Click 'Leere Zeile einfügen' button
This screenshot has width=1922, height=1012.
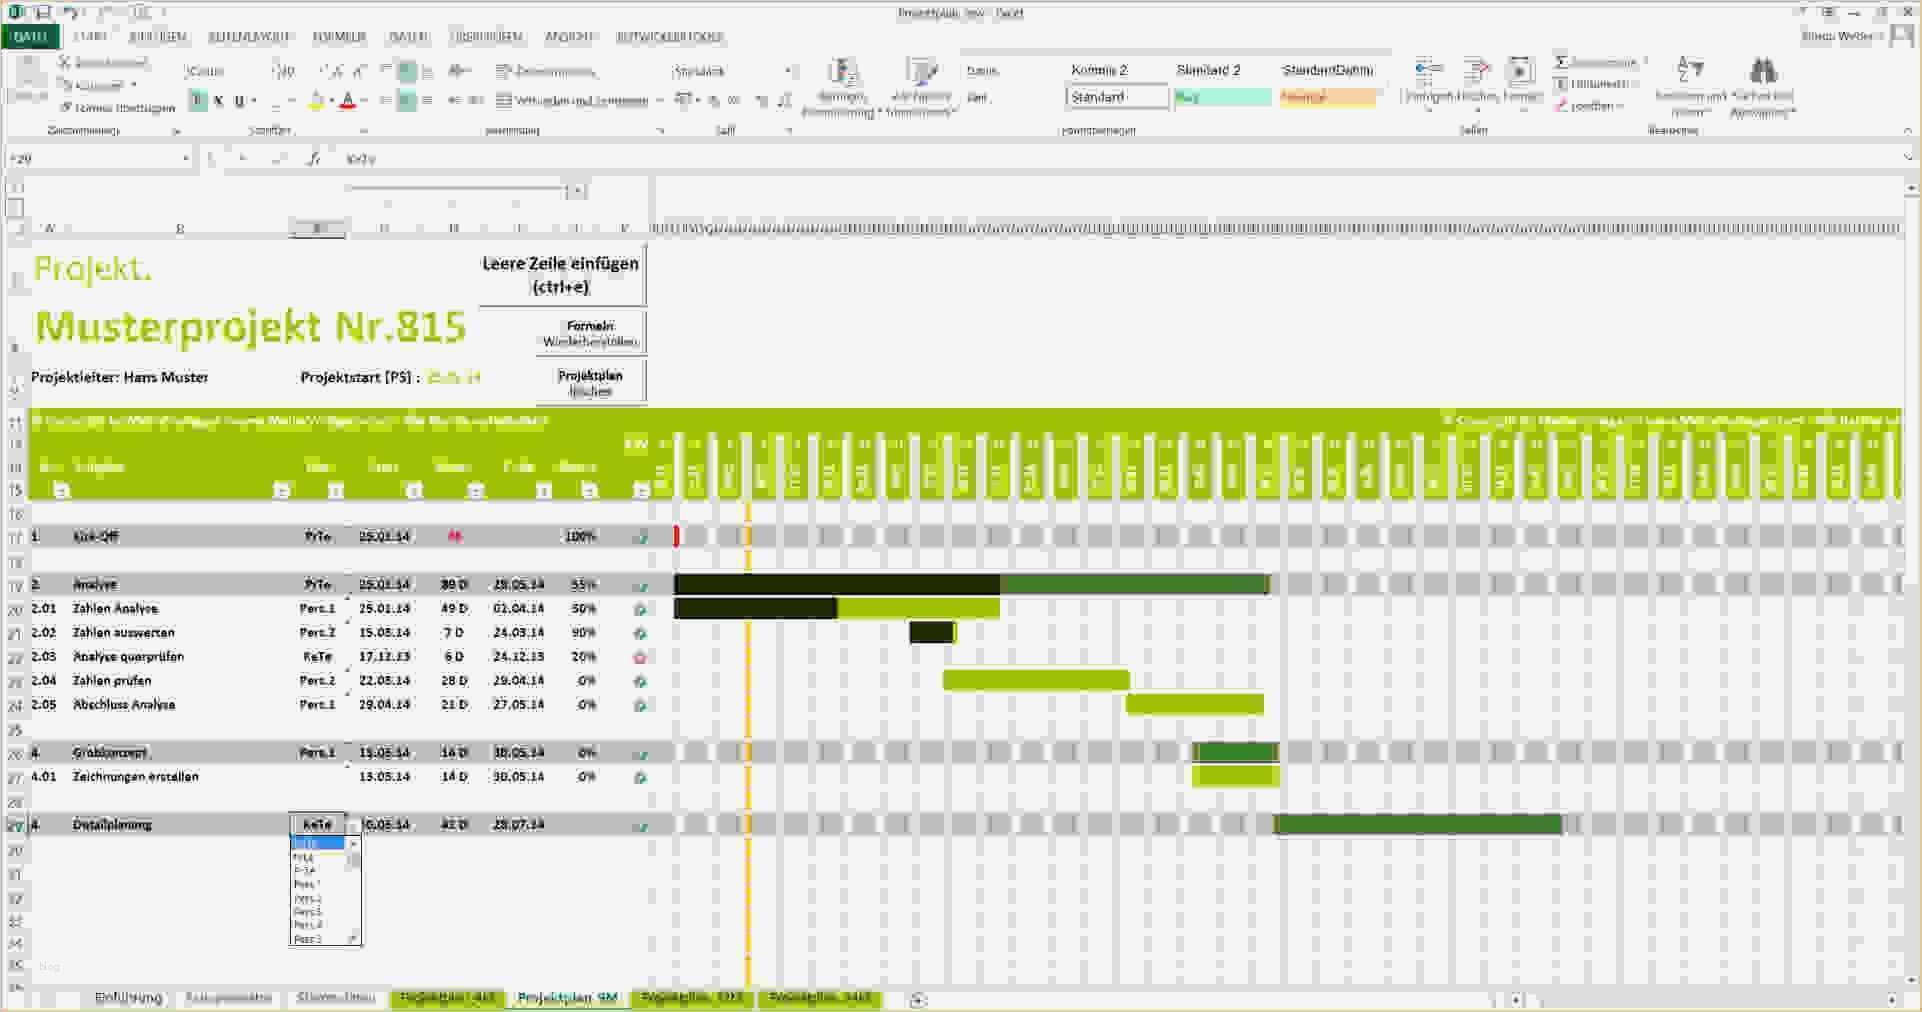(x=561, y=275)
